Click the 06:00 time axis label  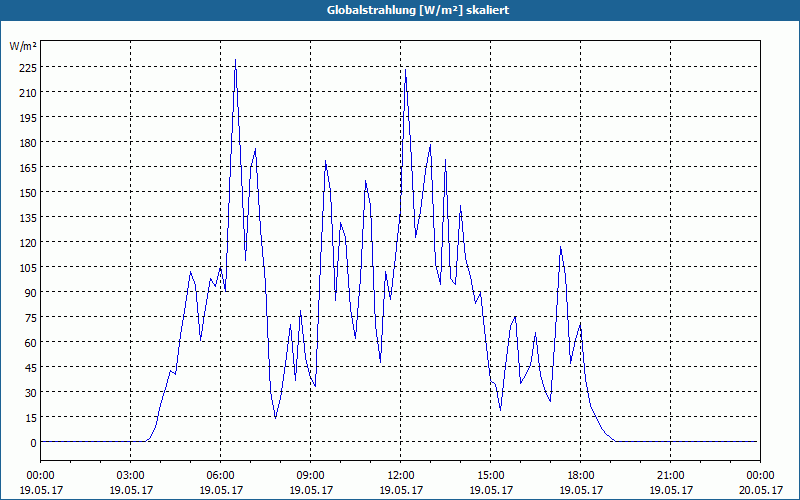220,476
